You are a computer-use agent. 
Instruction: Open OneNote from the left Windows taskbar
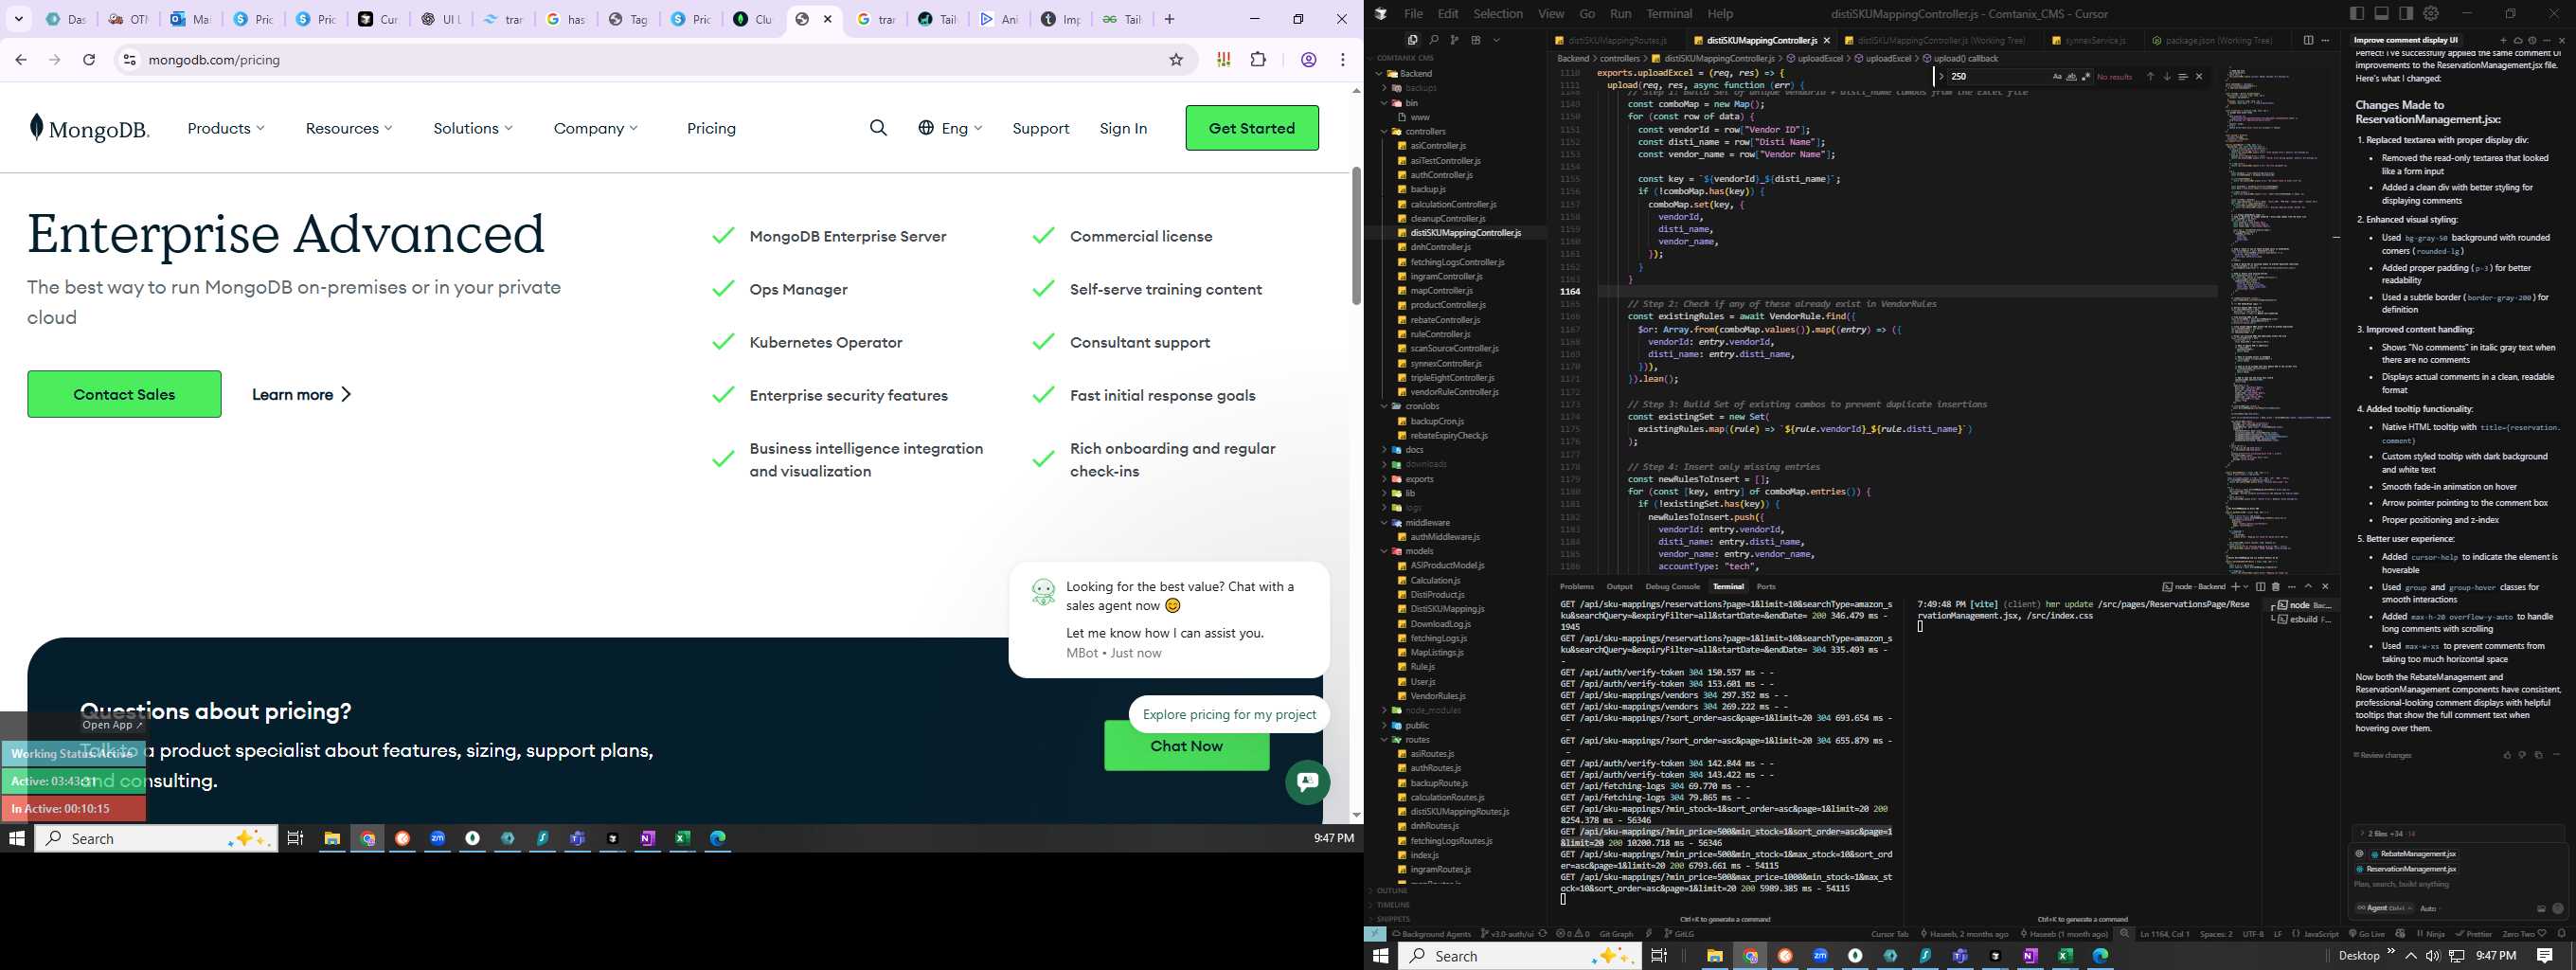pyautogui.click(x=648, y=838)
